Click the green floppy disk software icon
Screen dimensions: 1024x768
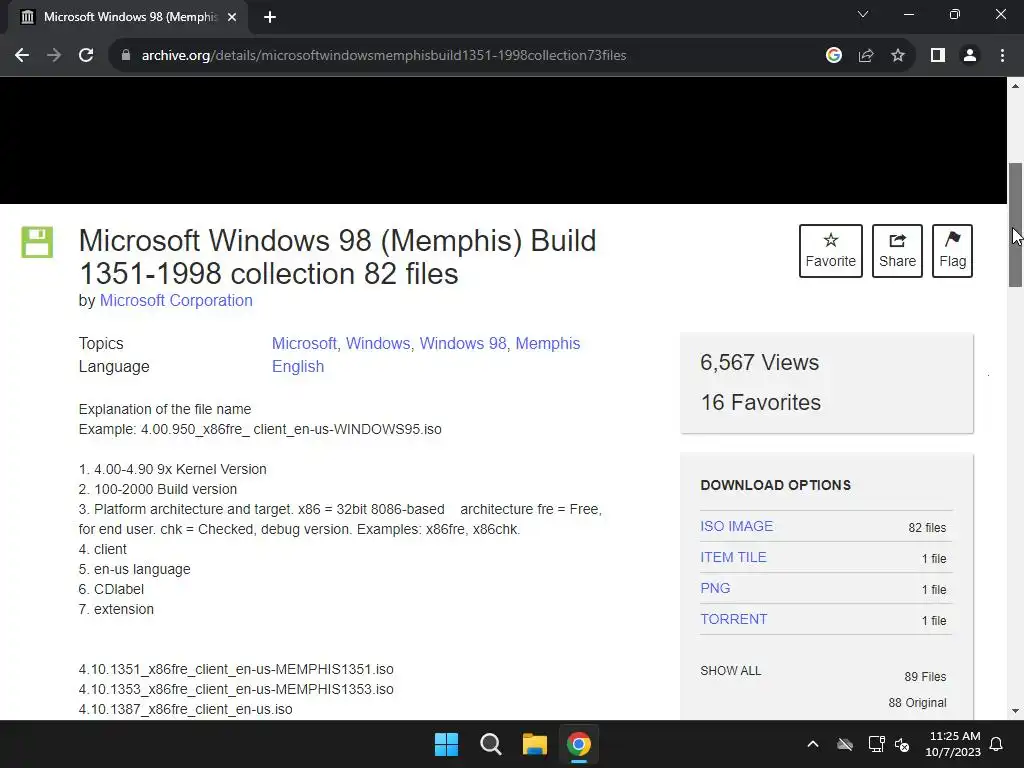[x=37, y=242]
